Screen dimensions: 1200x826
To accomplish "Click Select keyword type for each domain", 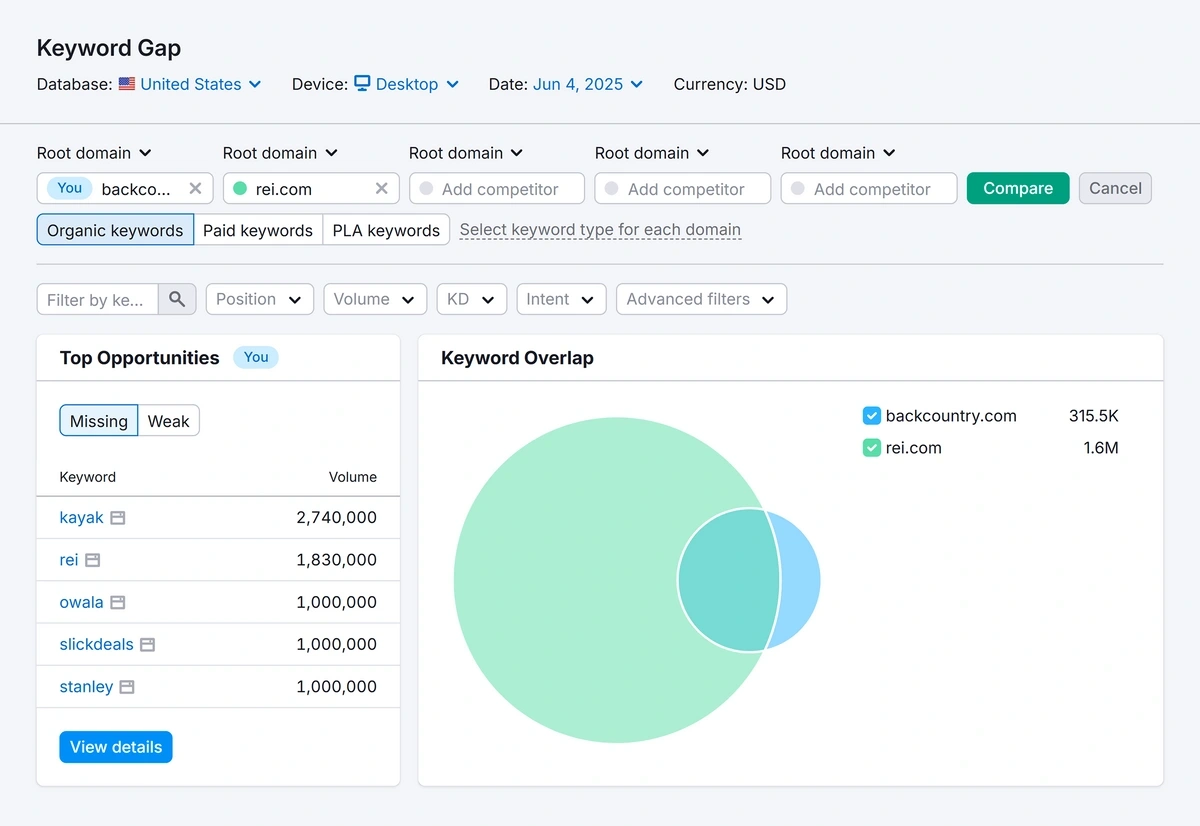I will coord(600,230).
